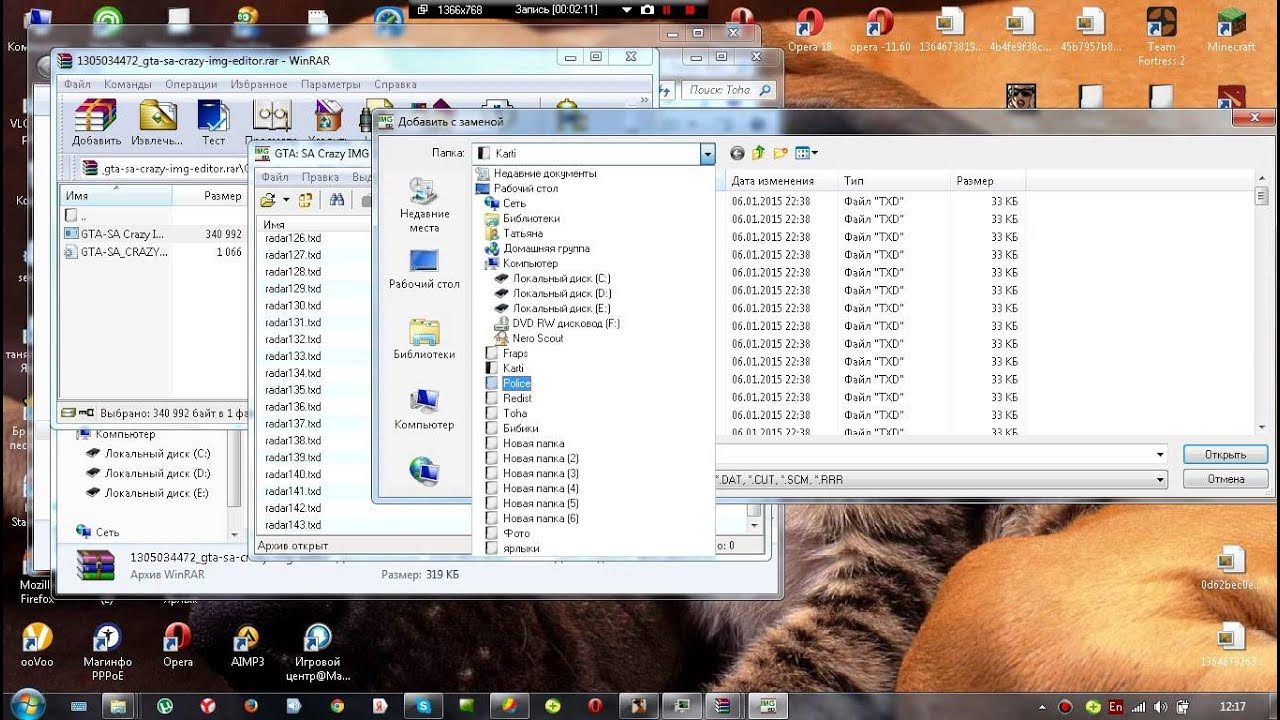
Task: Click the Skype icon on the taskbar
Action: 424,705
